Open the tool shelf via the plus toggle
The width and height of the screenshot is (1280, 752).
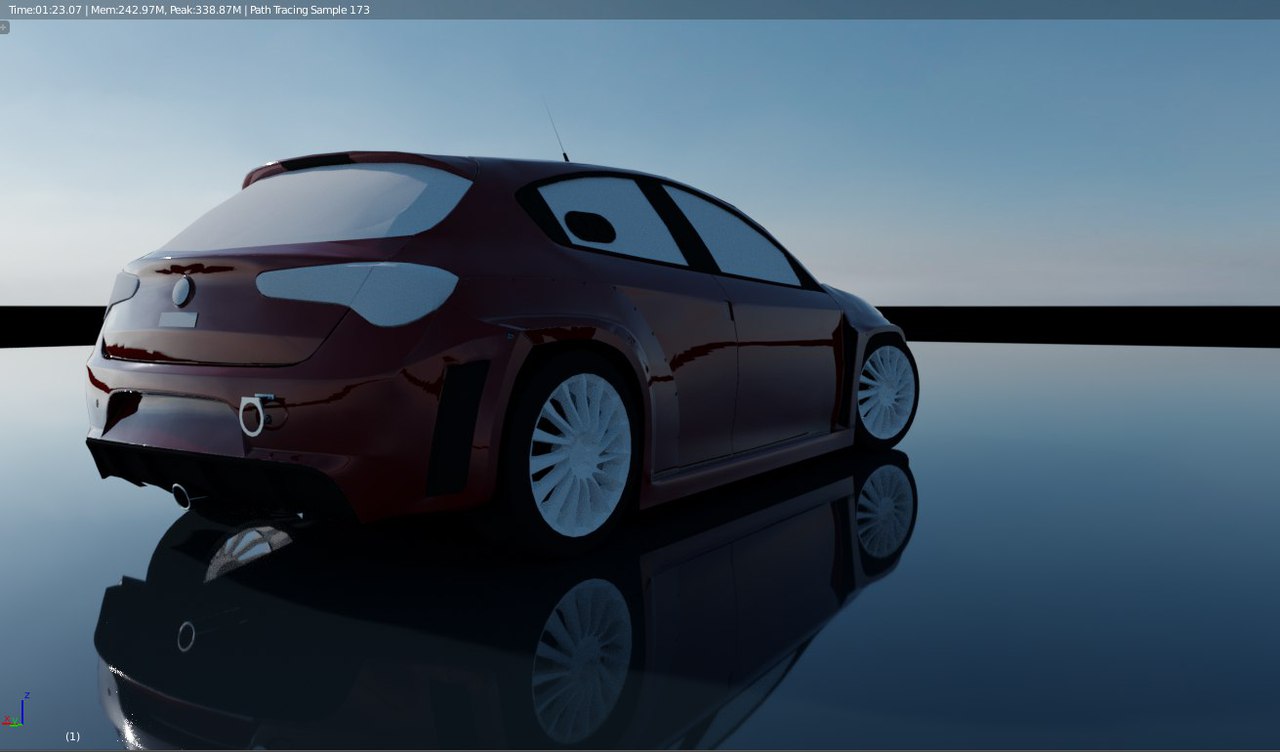(4, 28)
